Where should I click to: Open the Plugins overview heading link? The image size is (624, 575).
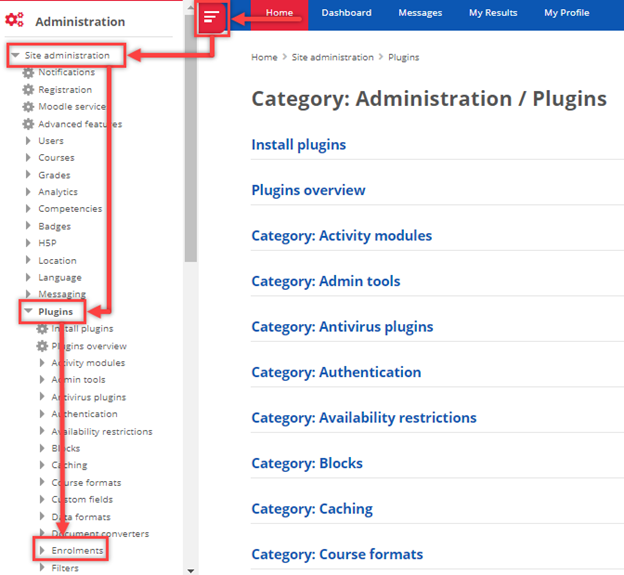[308, 190]
